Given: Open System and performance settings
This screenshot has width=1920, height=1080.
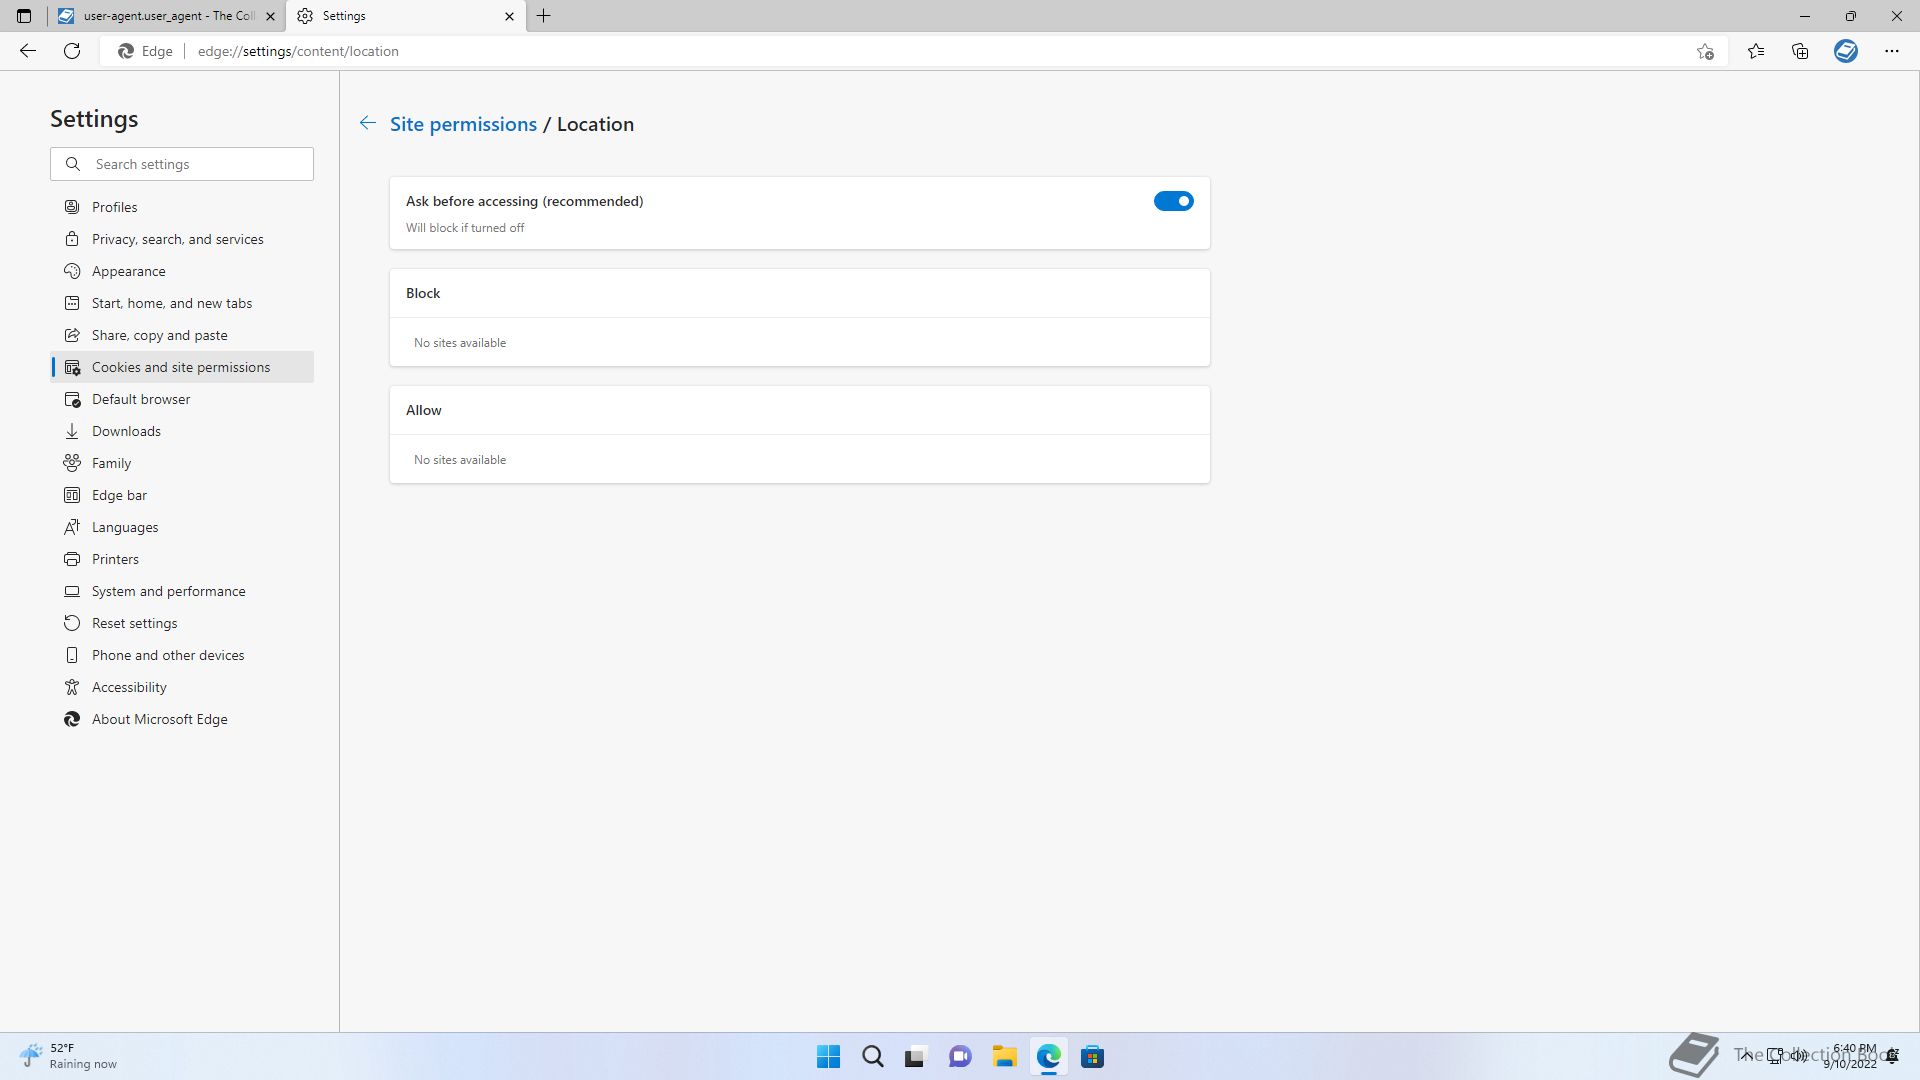Looking at the screenshot, I should point(168,591).
